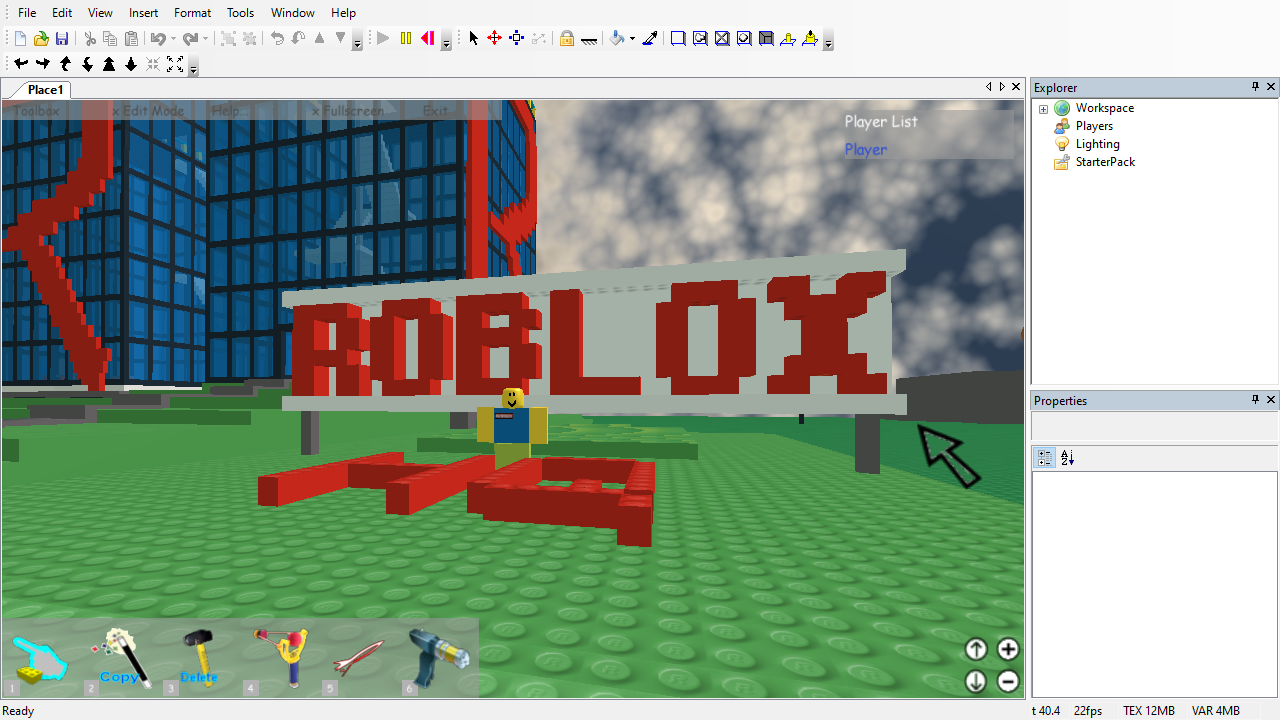1280x720 pixels.
Task: Open the Insert menu
Action: coord(143,13)
